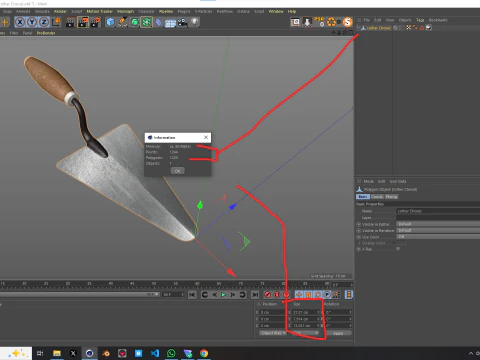The width and height of the screenshot is (480, 360).
Task: Click the coordinate system icon
Action: click(56, 22)
